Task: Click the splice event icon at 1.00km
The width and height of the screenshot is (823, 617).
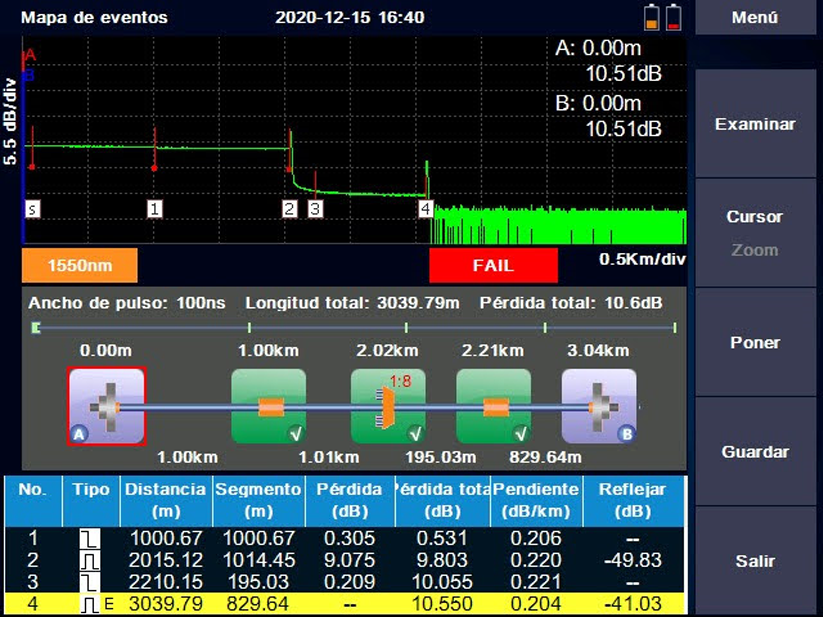Action: click(268, 406)
